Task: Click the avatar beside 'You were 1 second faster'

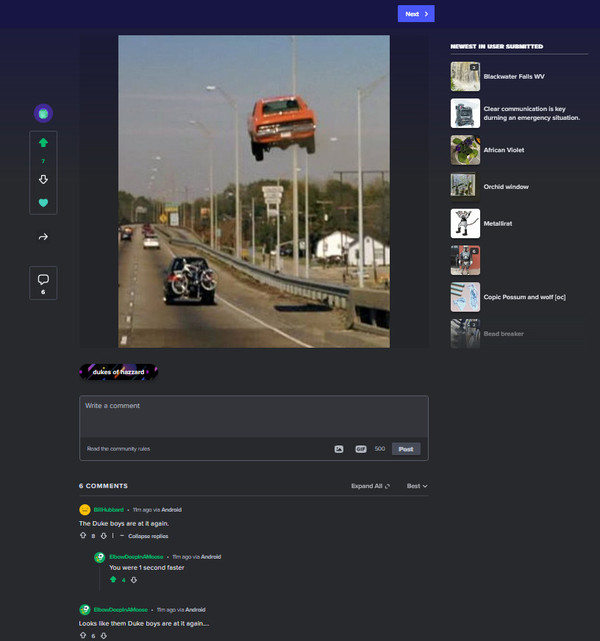Action: [100, 557]
